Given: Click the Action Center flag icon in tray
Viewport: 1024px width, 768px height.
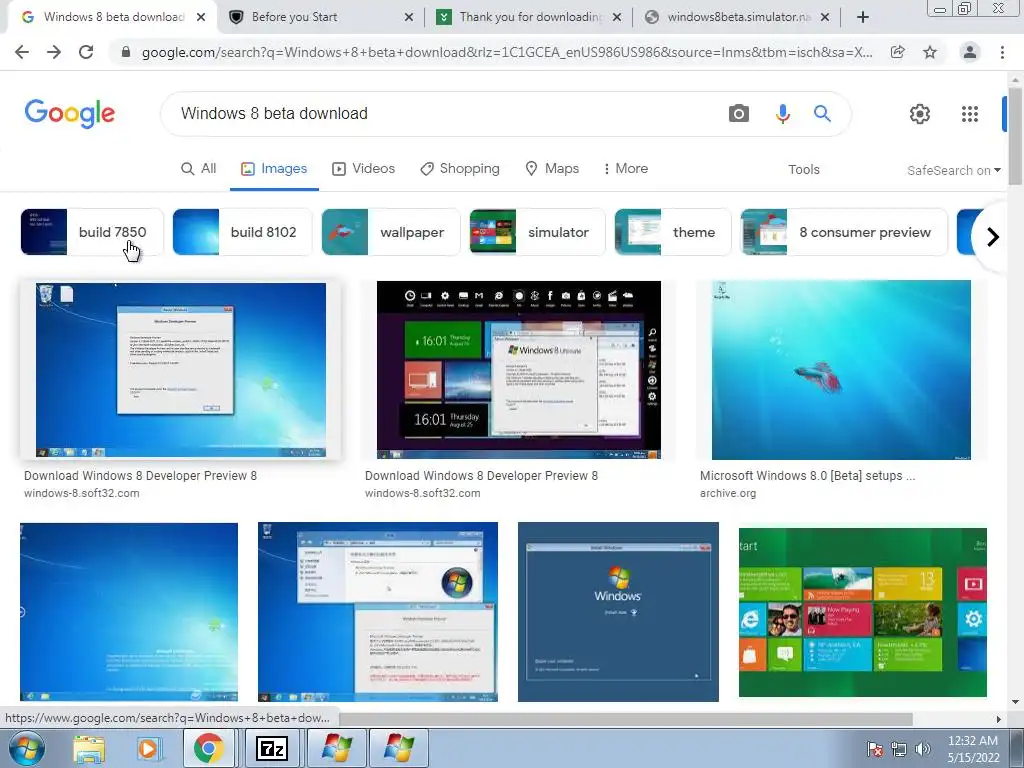Looking at the screenshot, I should coord(875,749).
